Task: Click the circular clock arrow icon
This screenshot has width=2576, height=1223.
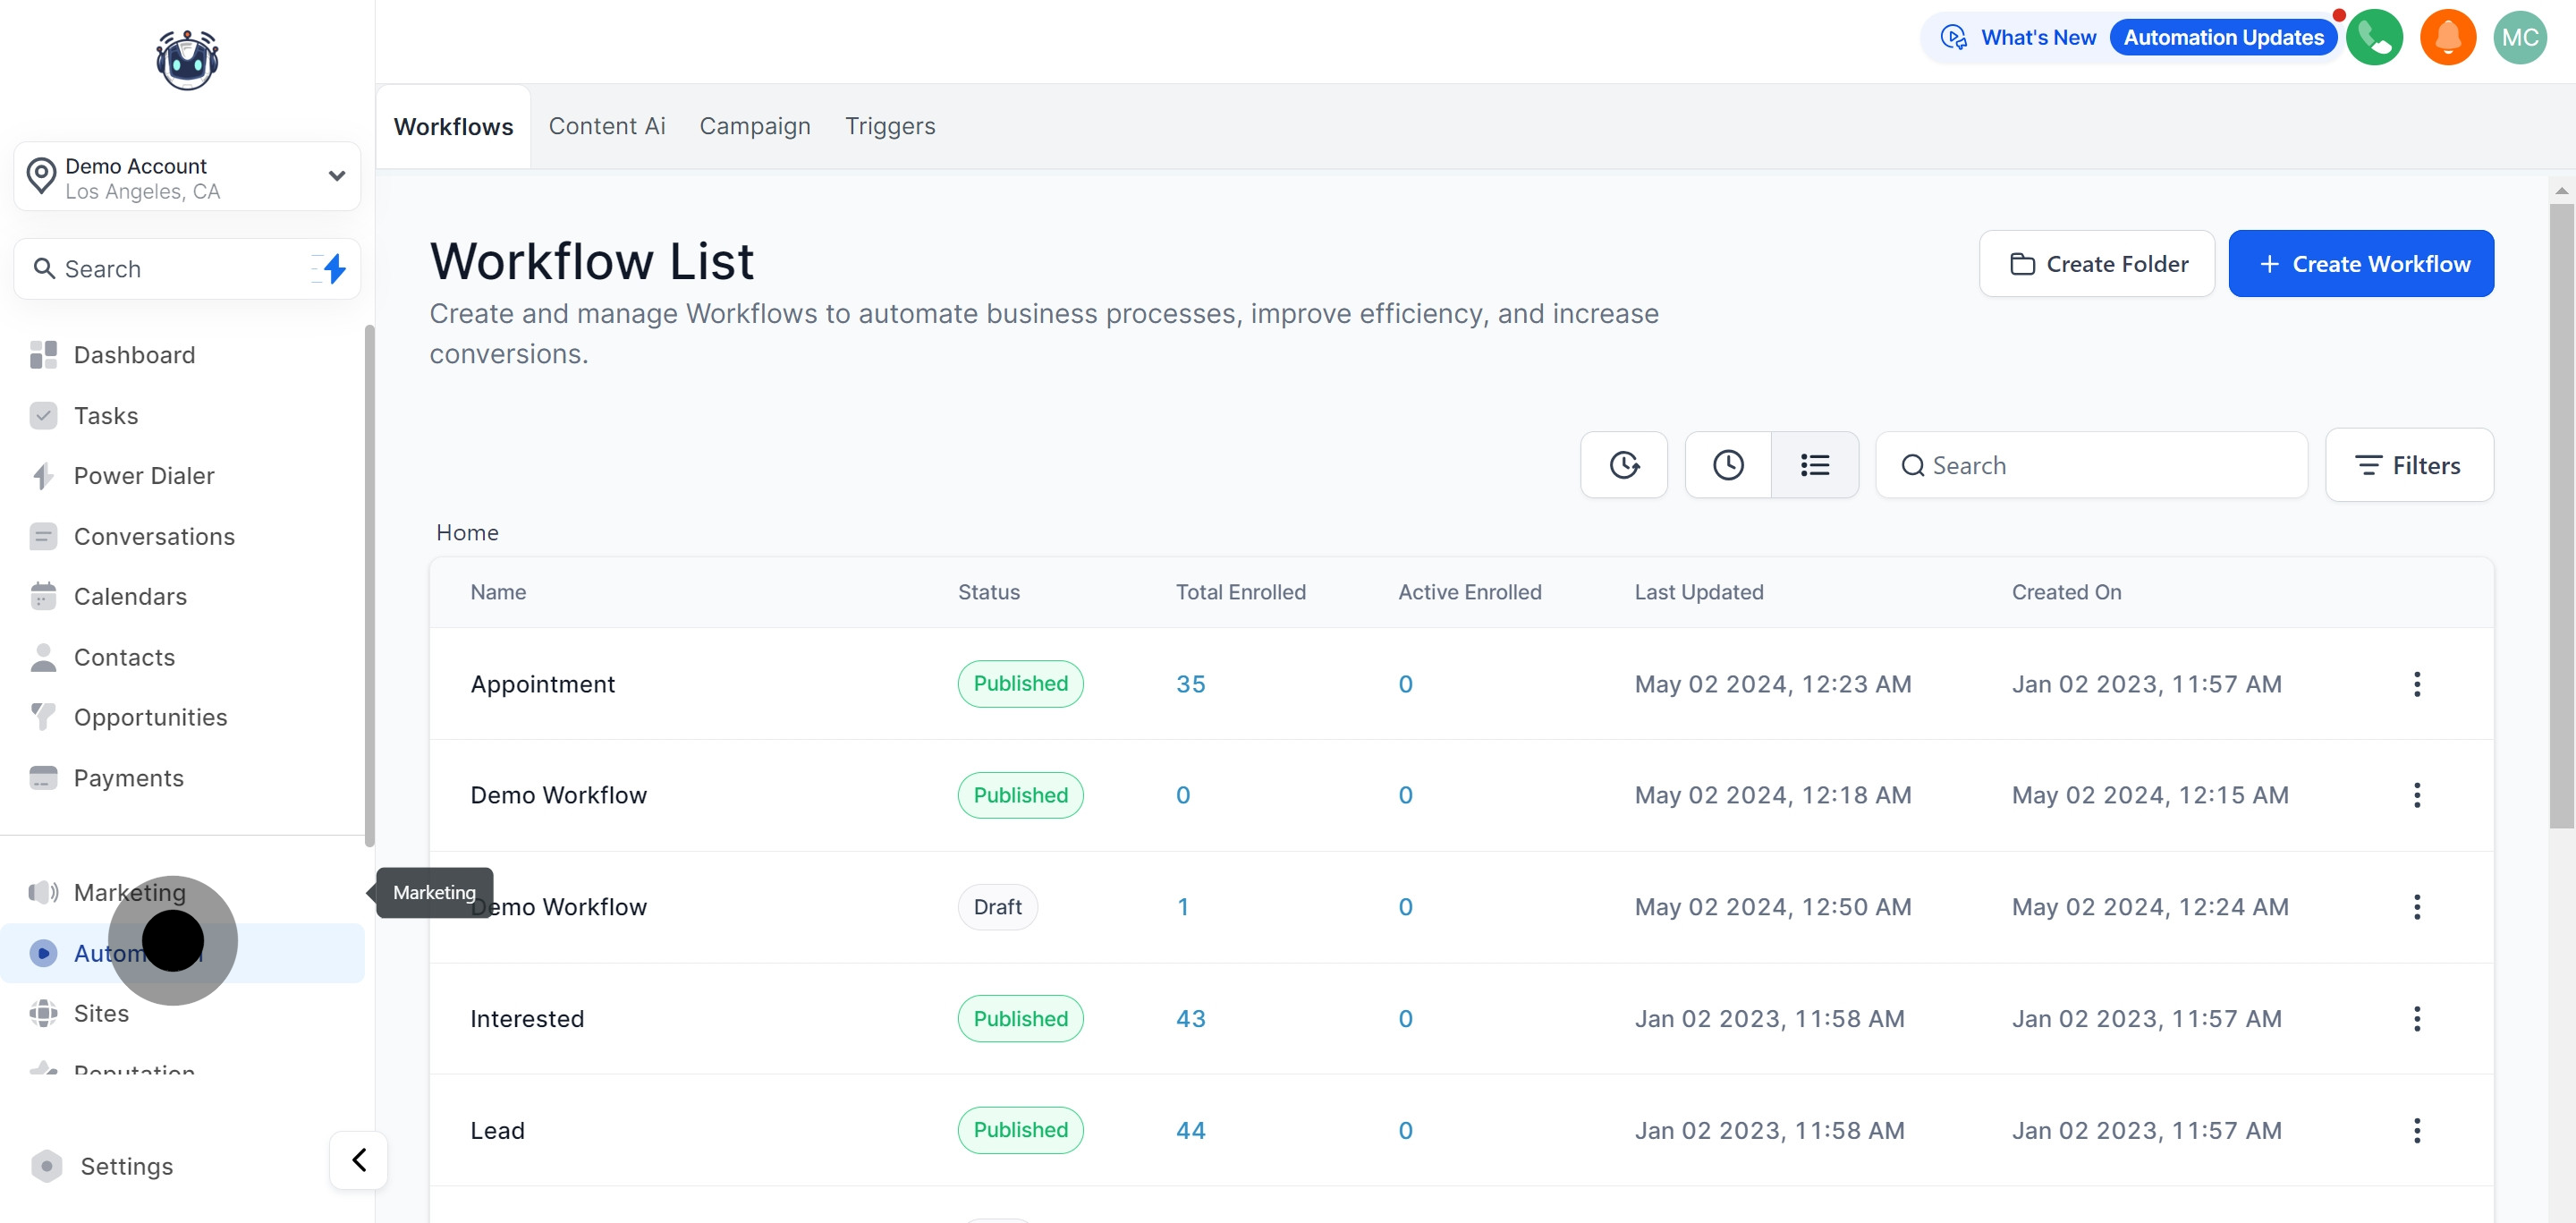Action: click(x=1623, y=465)
